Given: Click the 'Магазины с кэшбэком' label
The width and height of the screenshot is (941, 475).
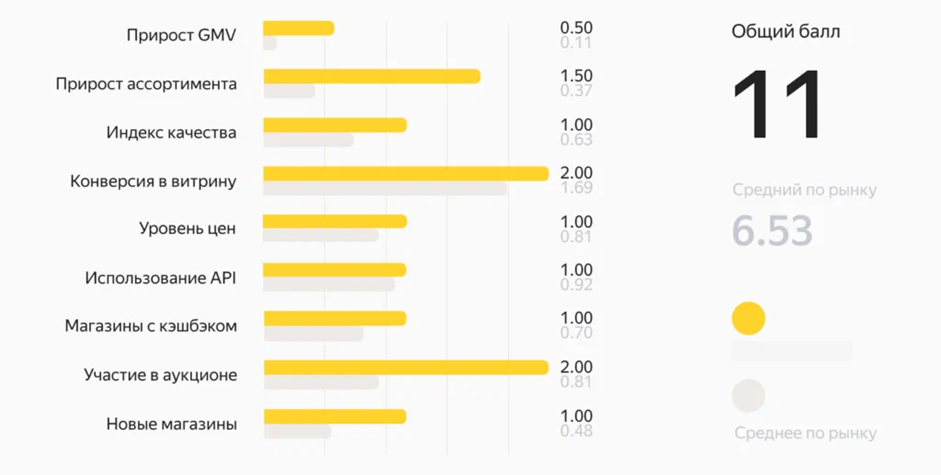Looking at the screenshot, I should pos(150,326).
